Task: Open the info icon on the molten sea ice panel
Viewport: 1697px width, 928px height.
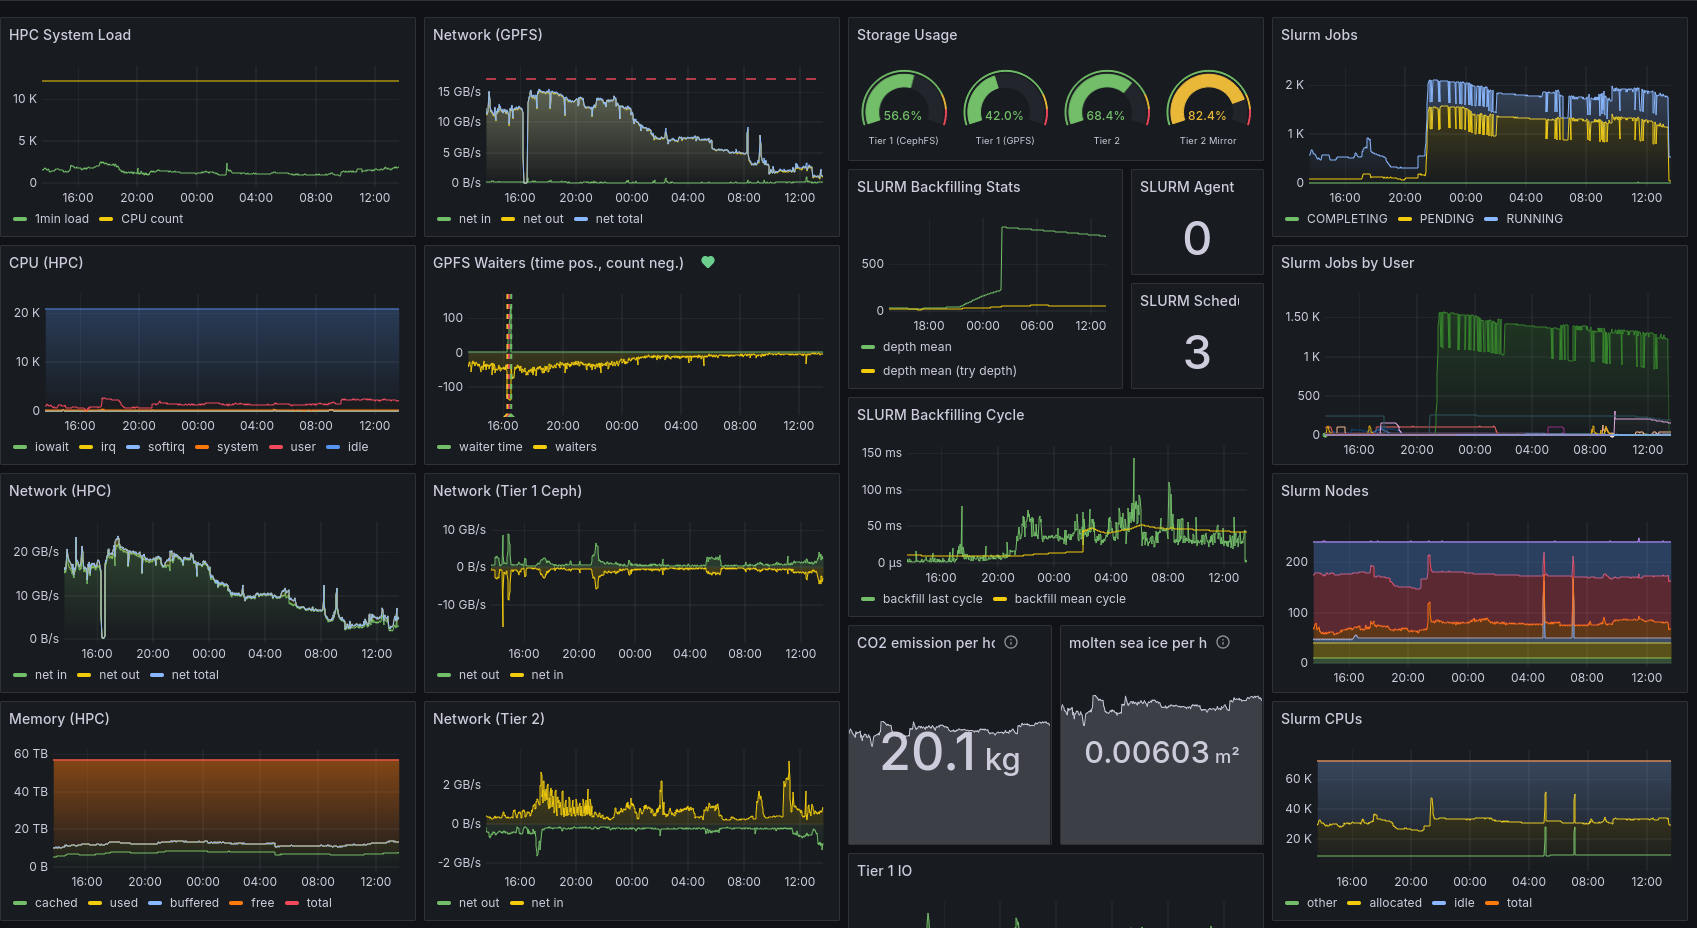Action: 1223,642
